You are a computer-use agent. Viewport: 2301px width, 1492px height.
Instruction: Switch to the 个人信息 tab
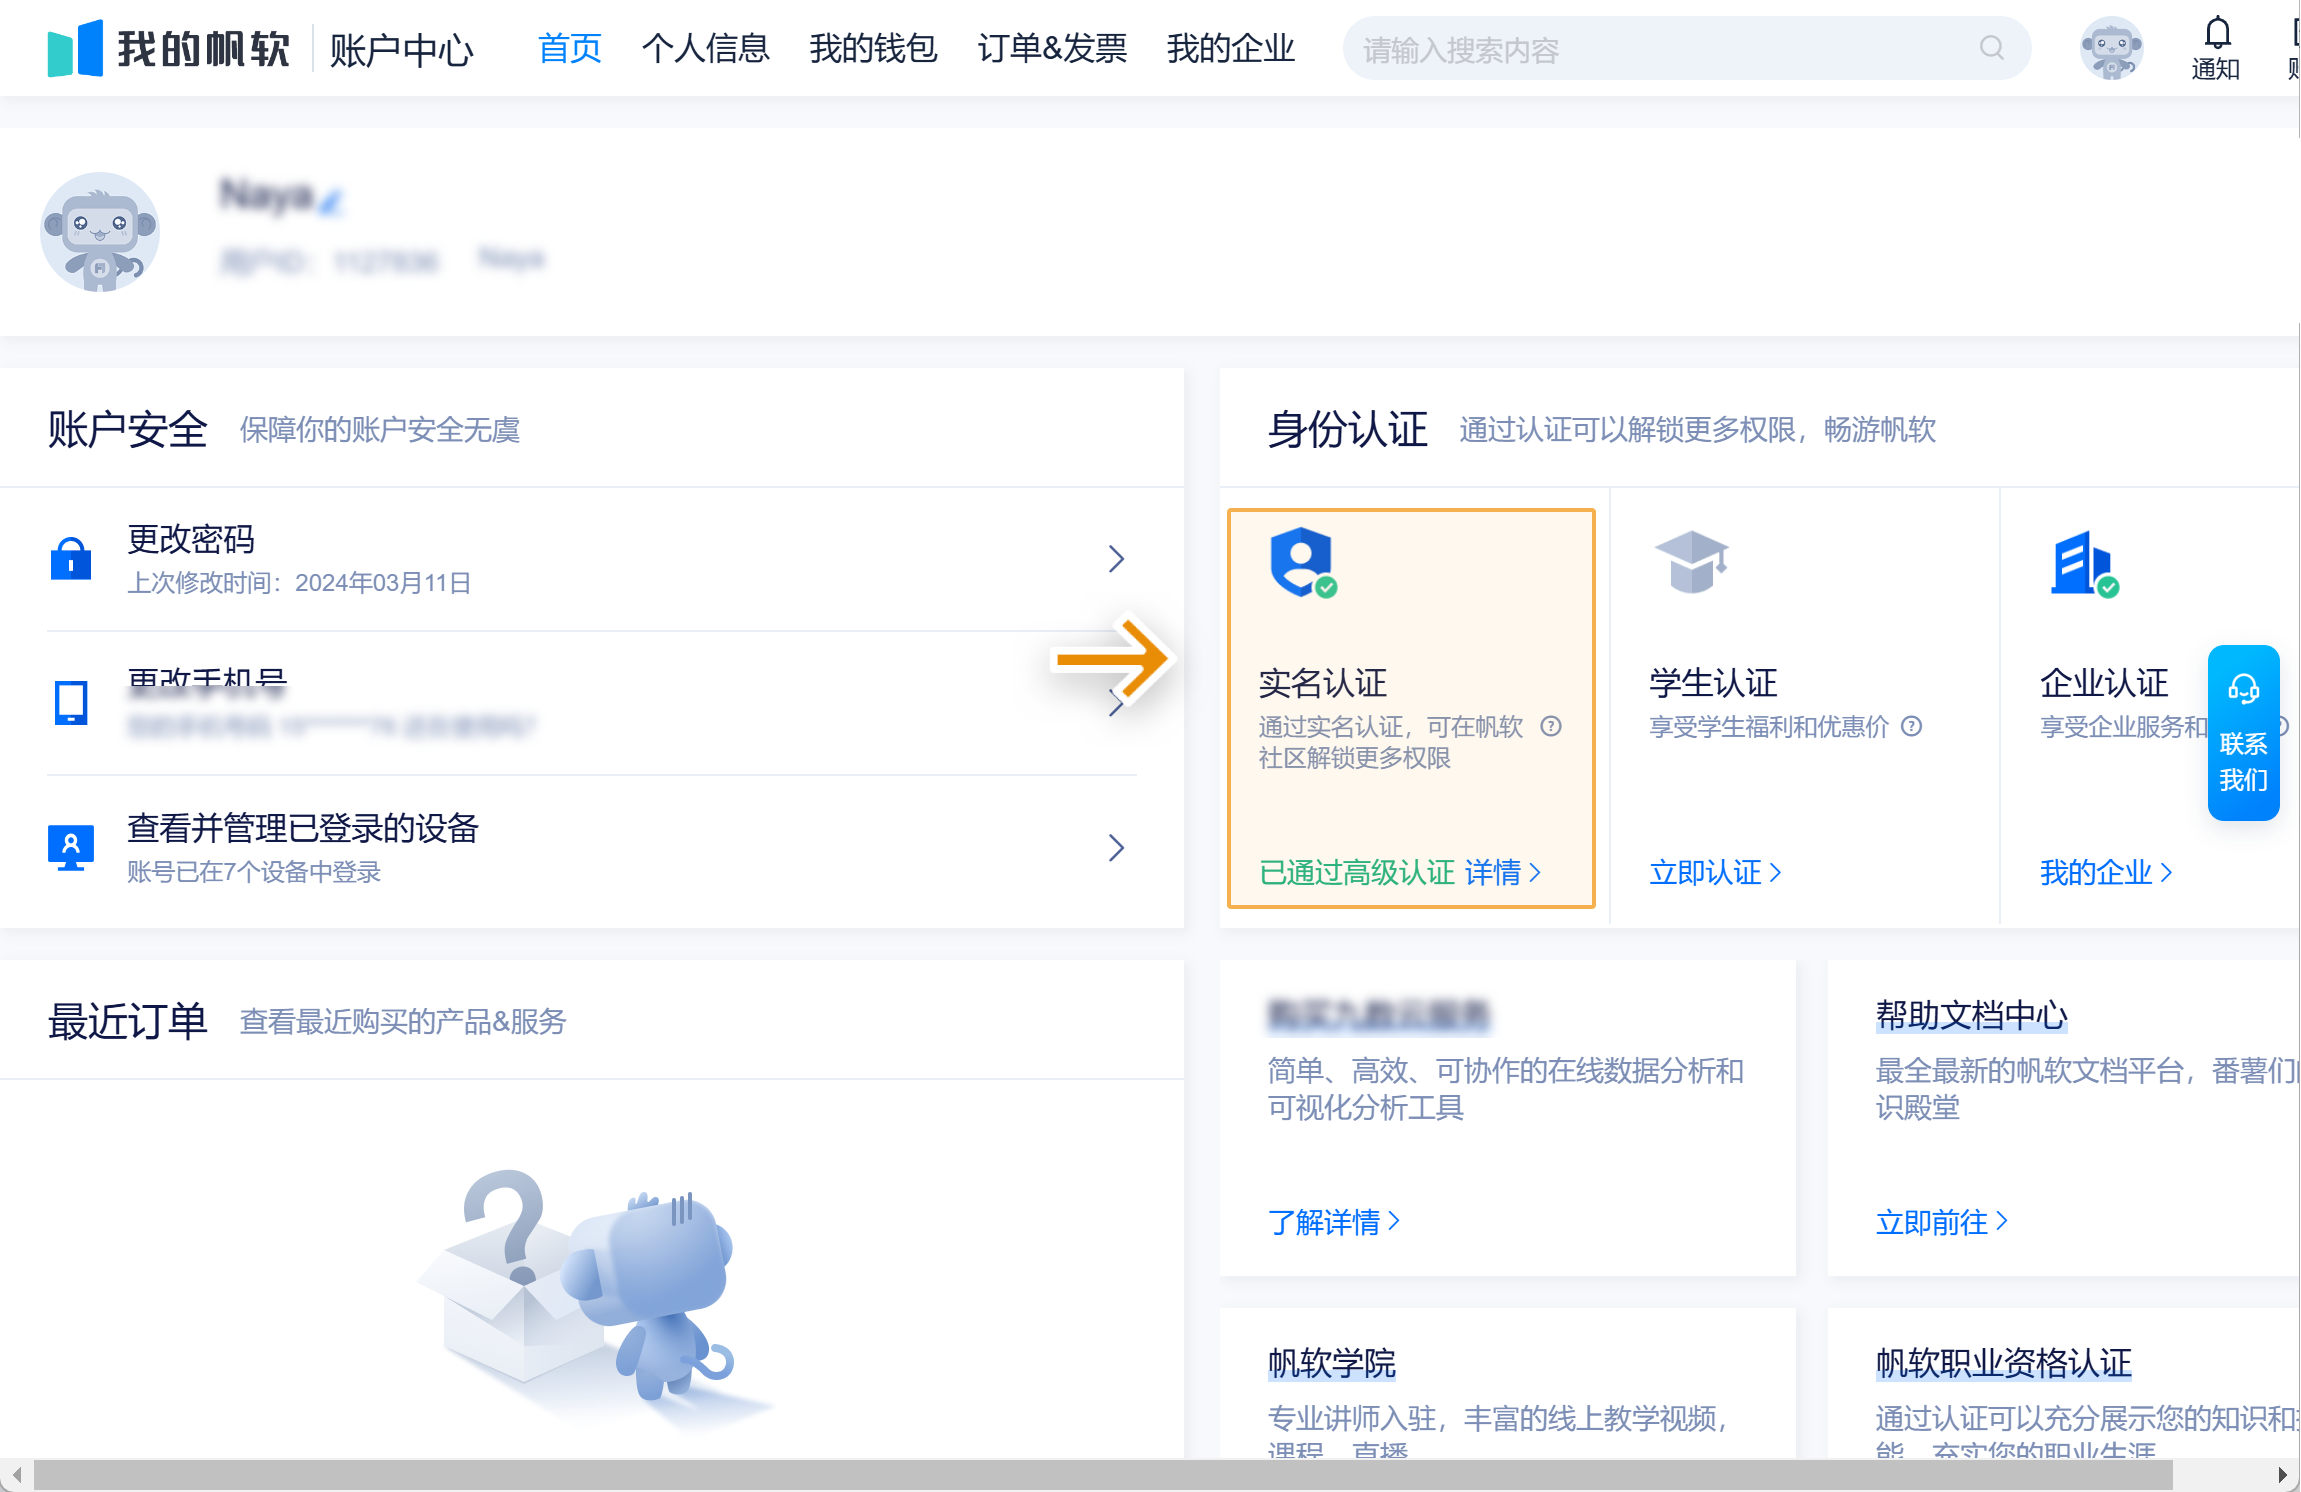coord(705,48)
